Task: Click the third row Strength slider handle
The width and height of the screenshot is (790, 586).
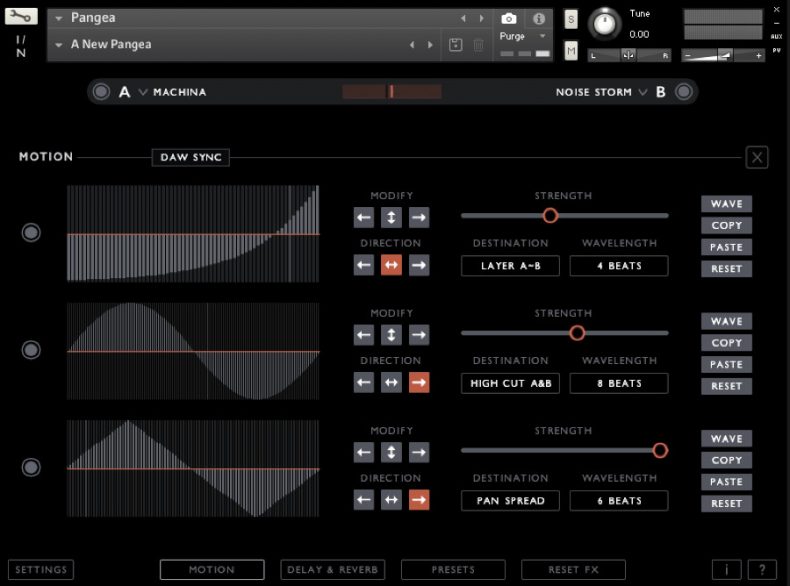Action: [660, 451]
